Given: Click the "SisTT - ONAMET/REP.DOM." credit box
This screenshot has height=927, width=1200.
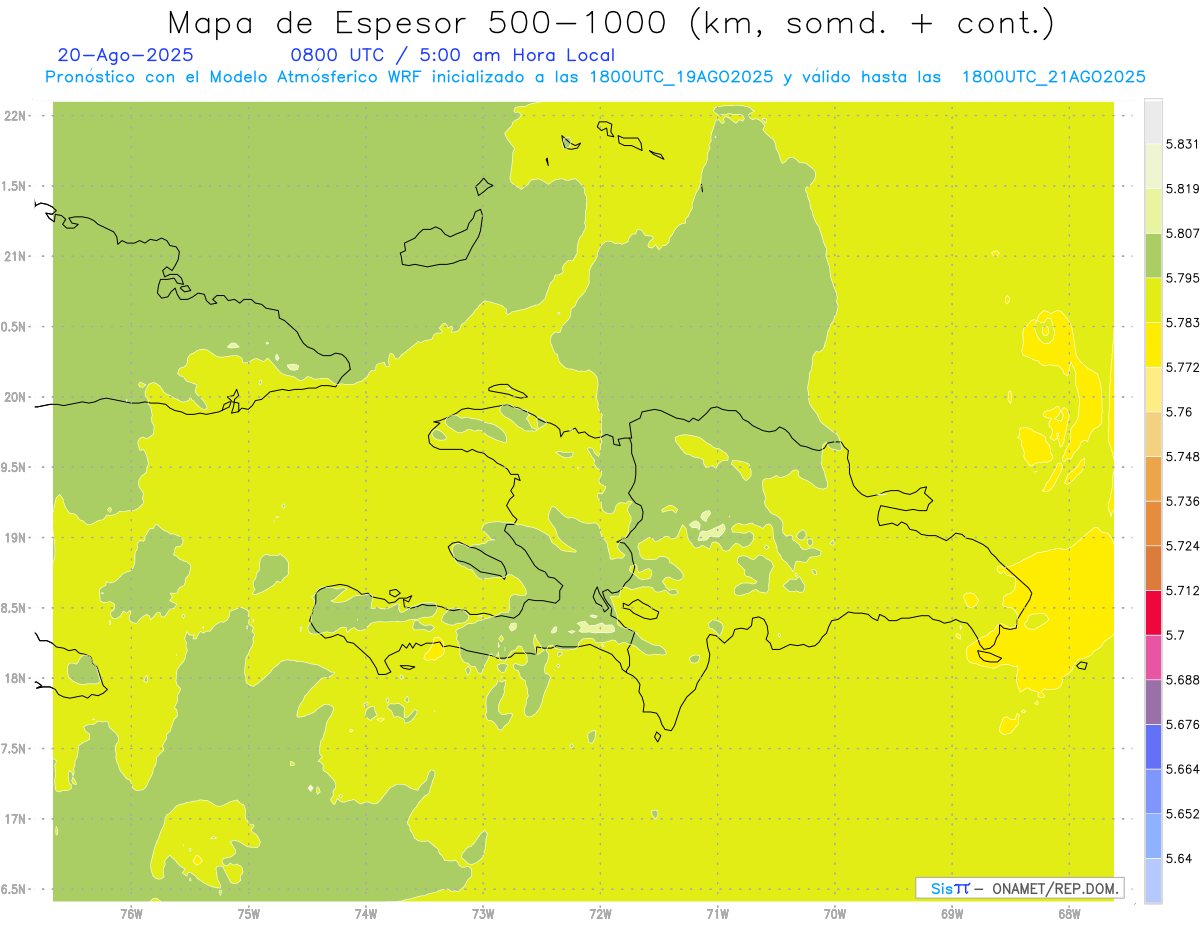Looking at the screenshot, I should pos(1020,888).
